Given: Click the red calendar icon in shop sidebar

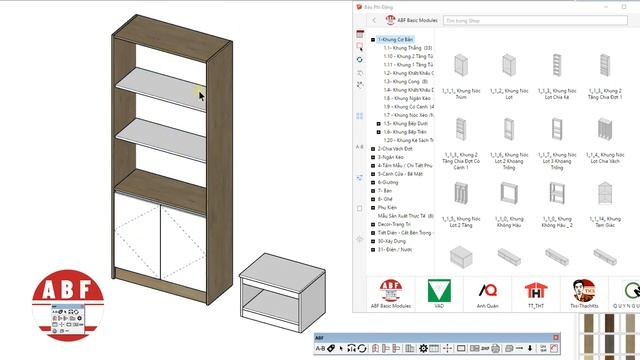Looking at the screenshot, I should pos(360,34).
